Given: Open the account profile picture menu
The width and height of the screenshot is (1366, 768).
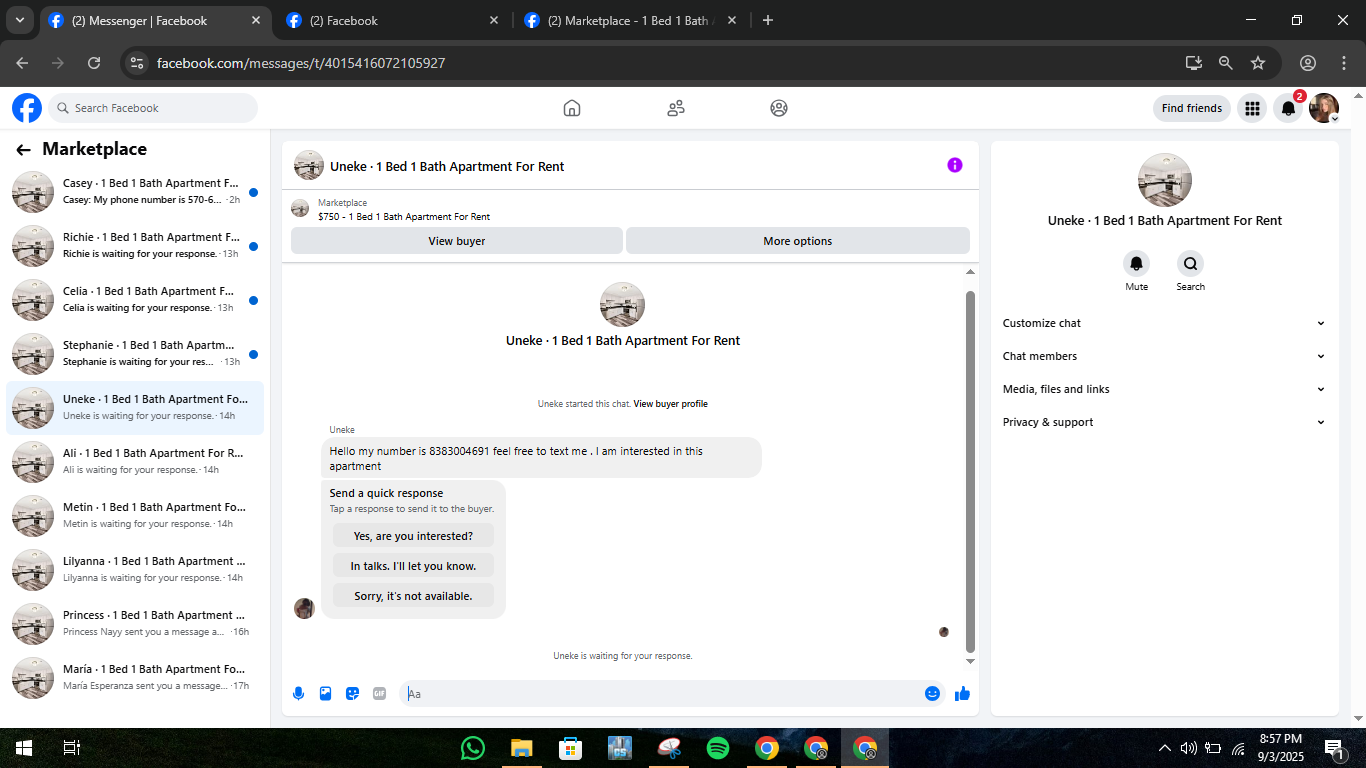Looking at the screenshot, I should point(1324,108).
